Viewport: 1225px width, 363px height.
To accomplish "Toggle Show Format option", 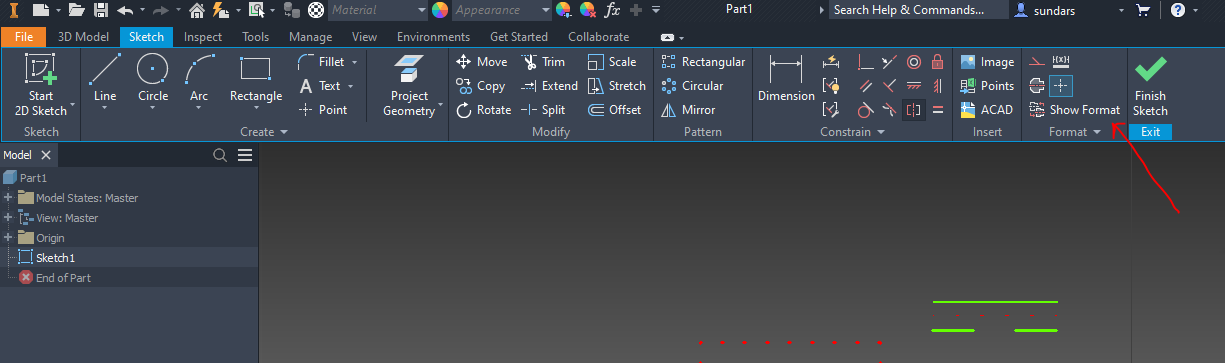I will click(1074, 110).
